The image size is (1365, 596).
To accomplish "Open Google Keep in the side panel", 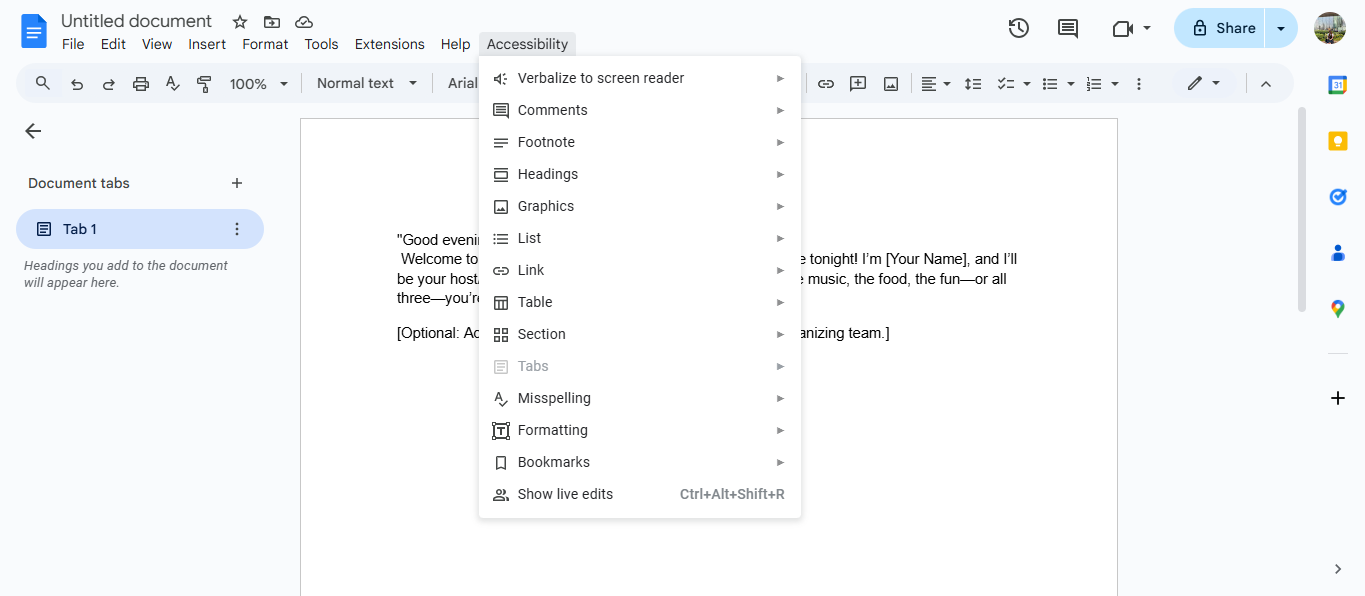I will (1337, 140).
